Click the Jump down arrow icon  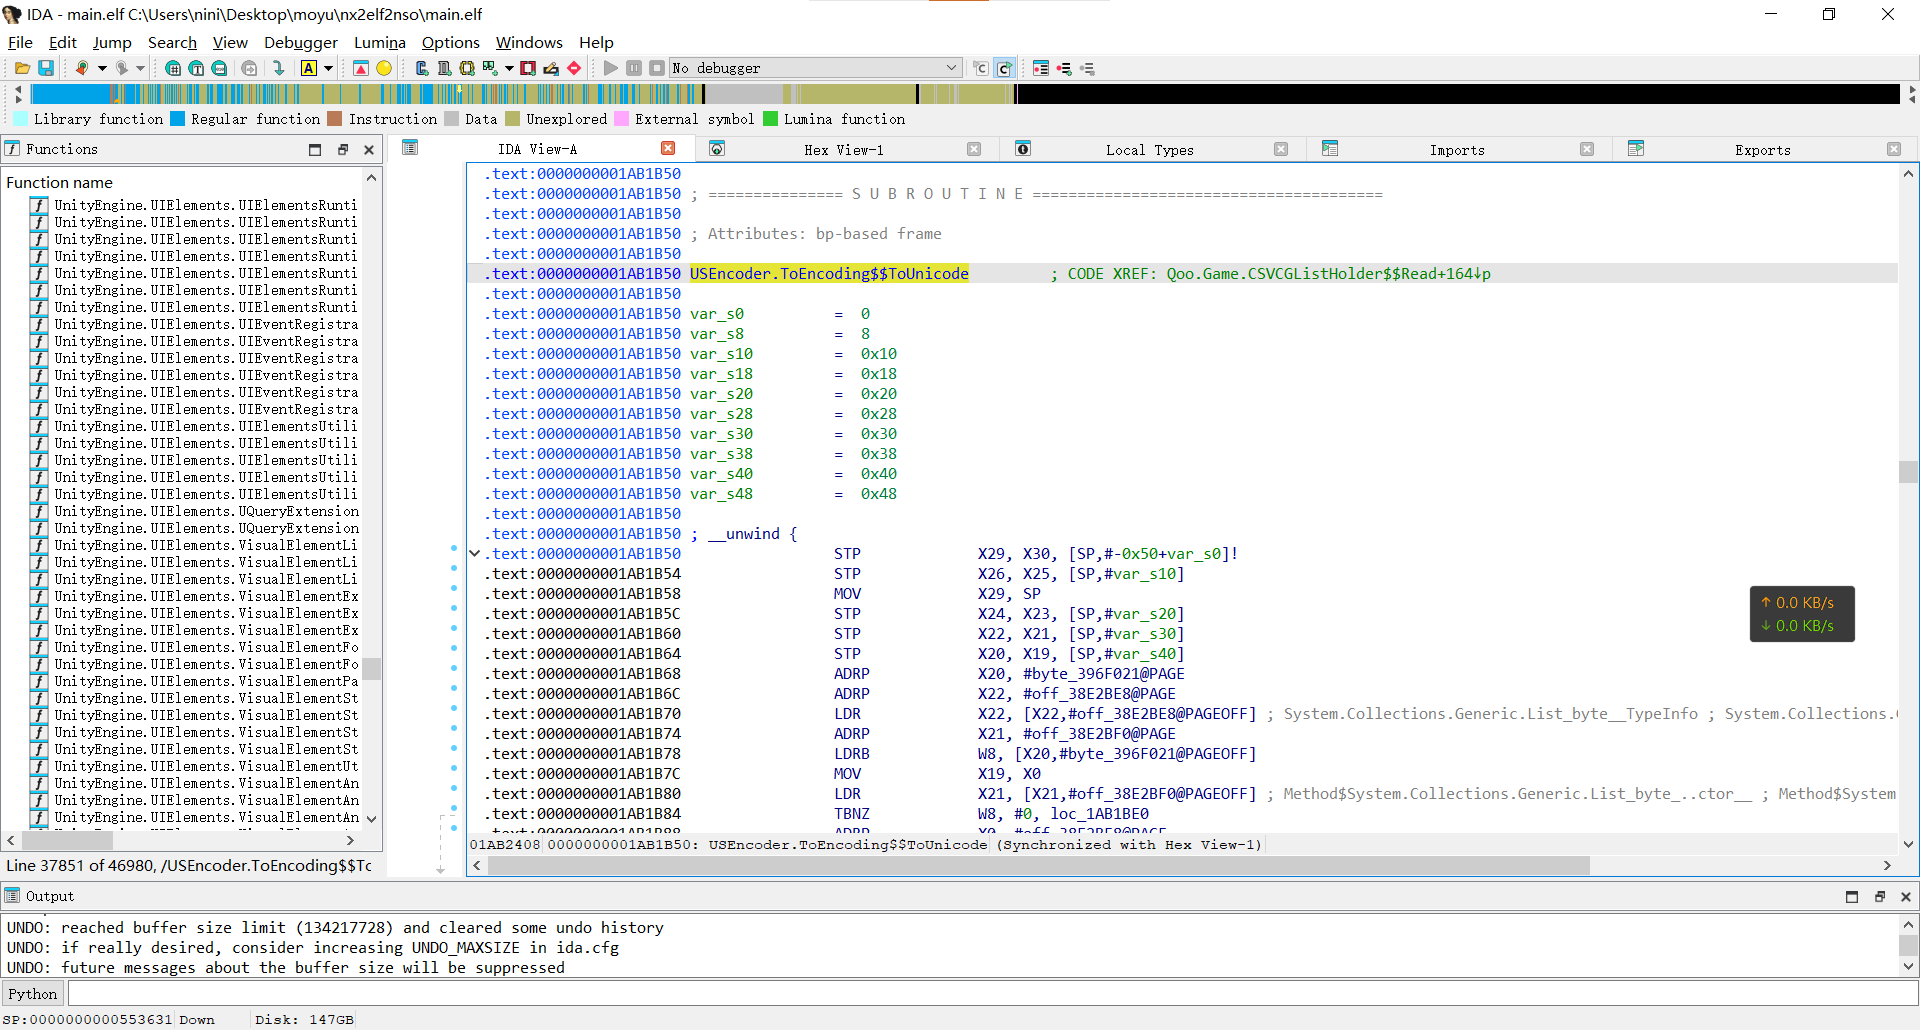[x=279, y=68]
